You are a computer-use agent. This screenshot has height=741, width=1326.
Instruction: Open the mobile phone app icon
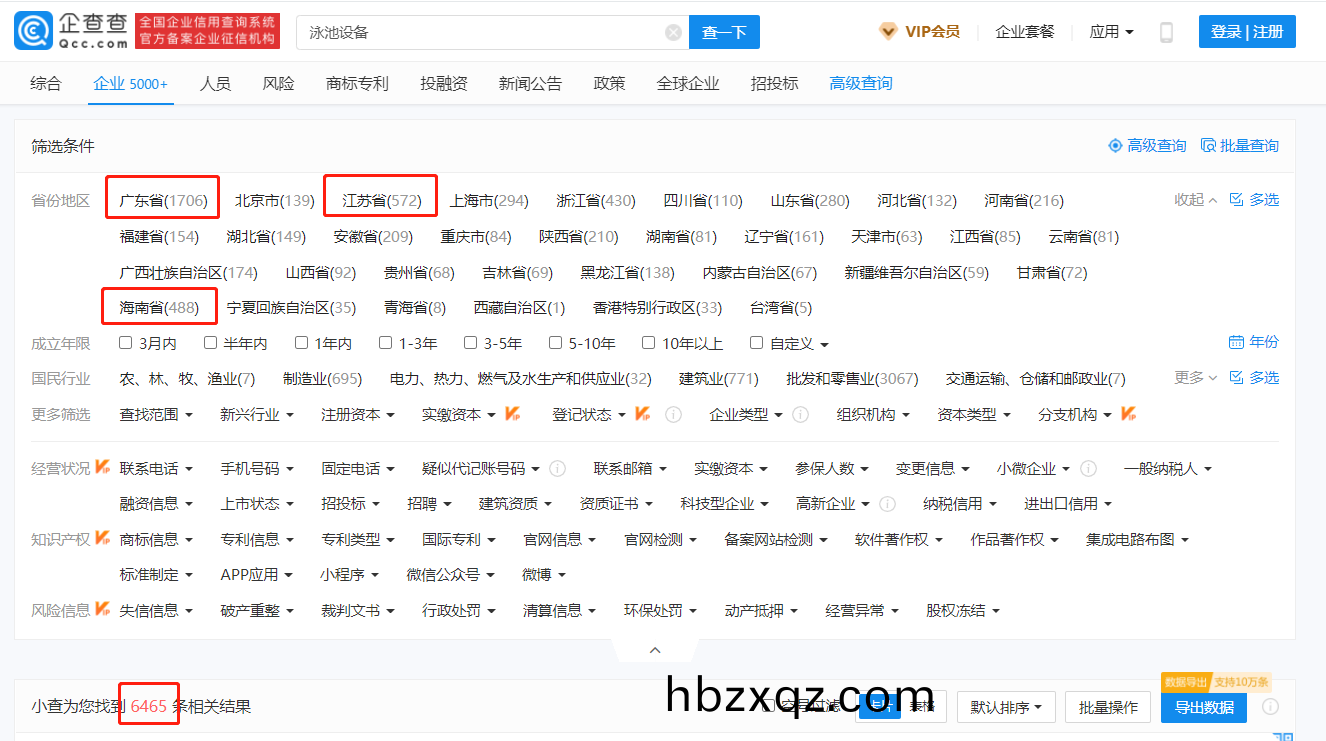1166,32
